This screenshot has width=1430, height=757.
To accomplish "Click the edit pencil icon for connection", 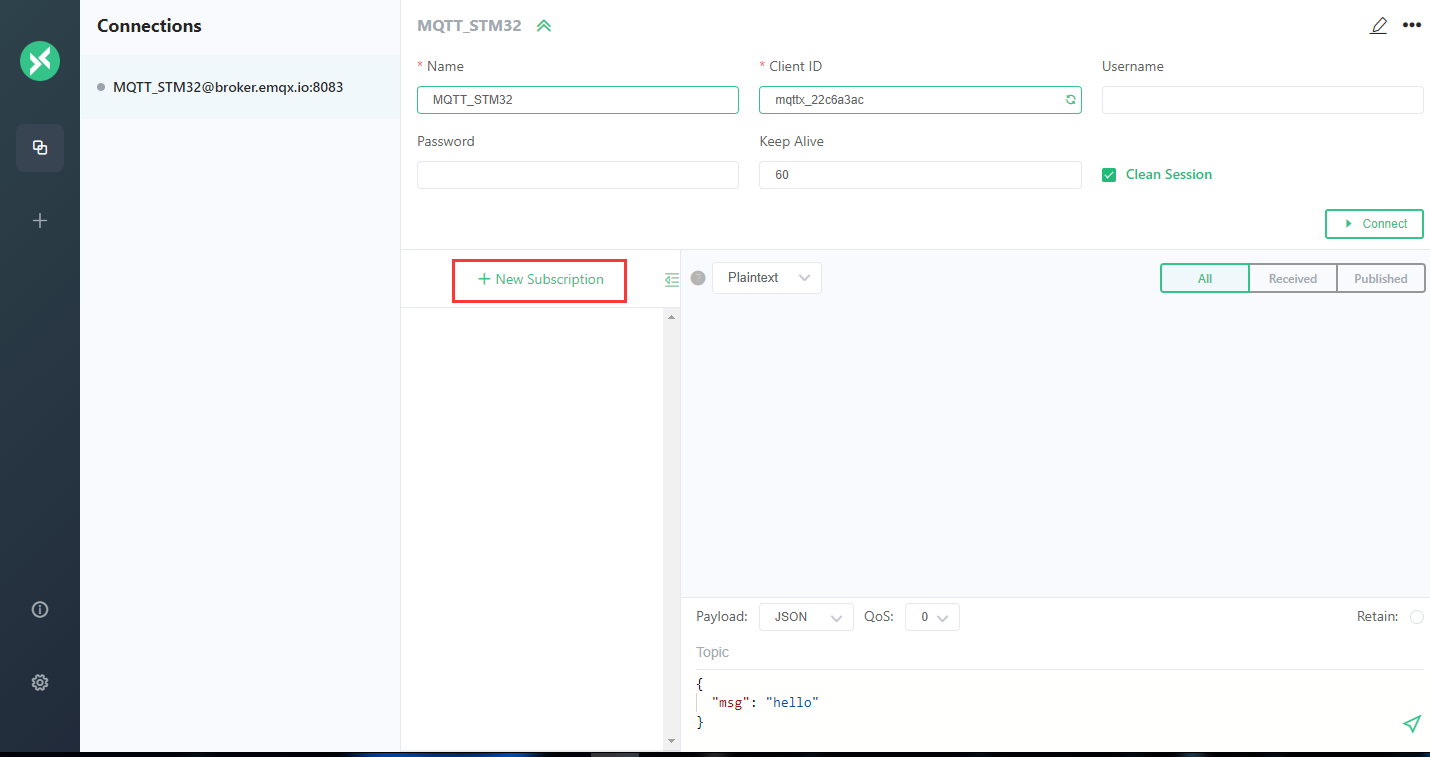I will pyautogui.click(x=1378, y=26).
